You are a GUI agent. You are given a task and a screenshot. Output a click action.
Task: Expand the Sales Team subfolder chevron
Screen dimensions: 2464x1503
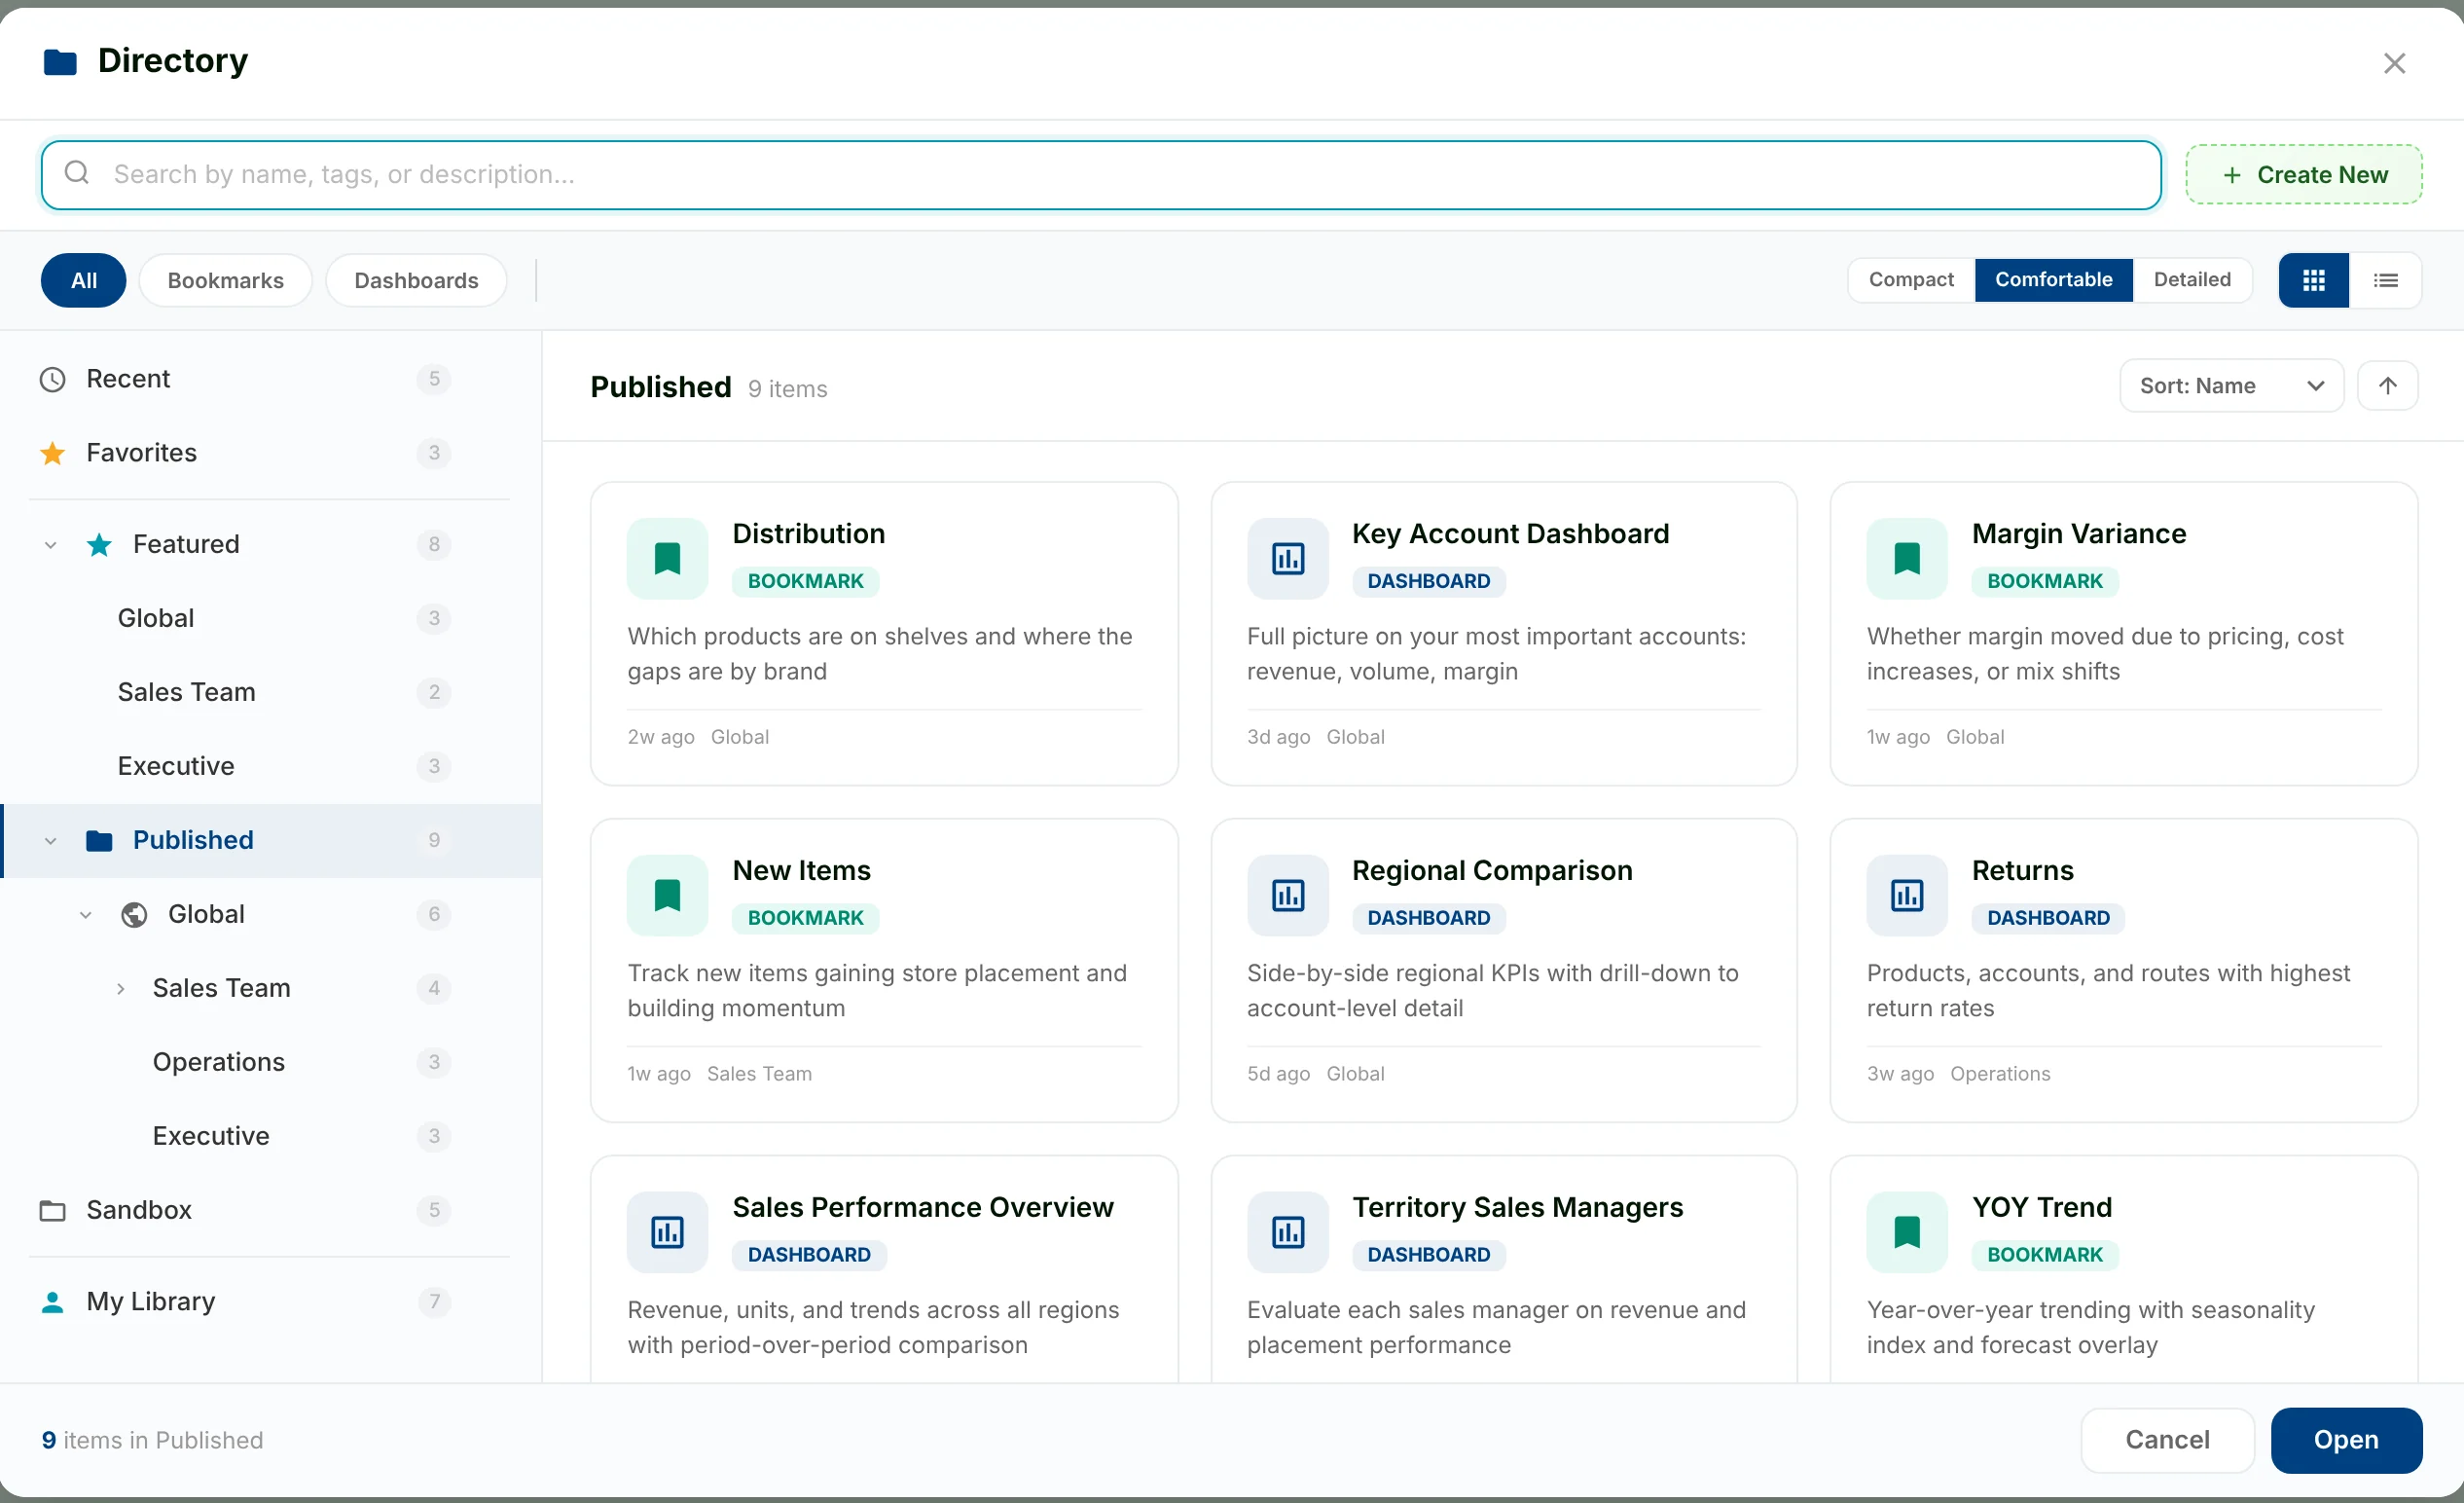point(120,989)
